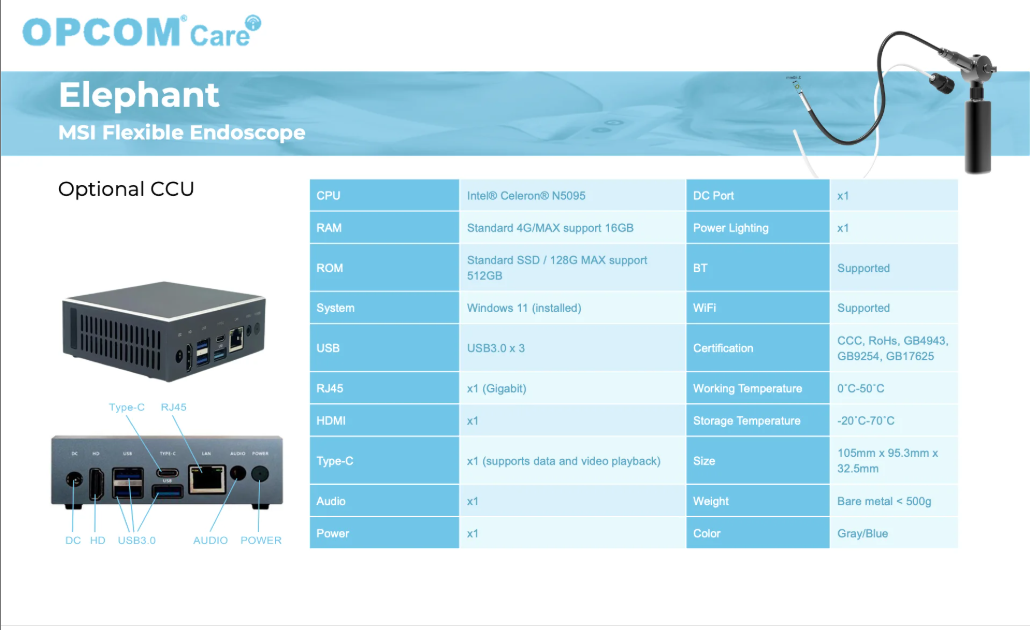Select the WiFi header cell
This screenshot has height=630, width=1030.
(x=757, y=307)
